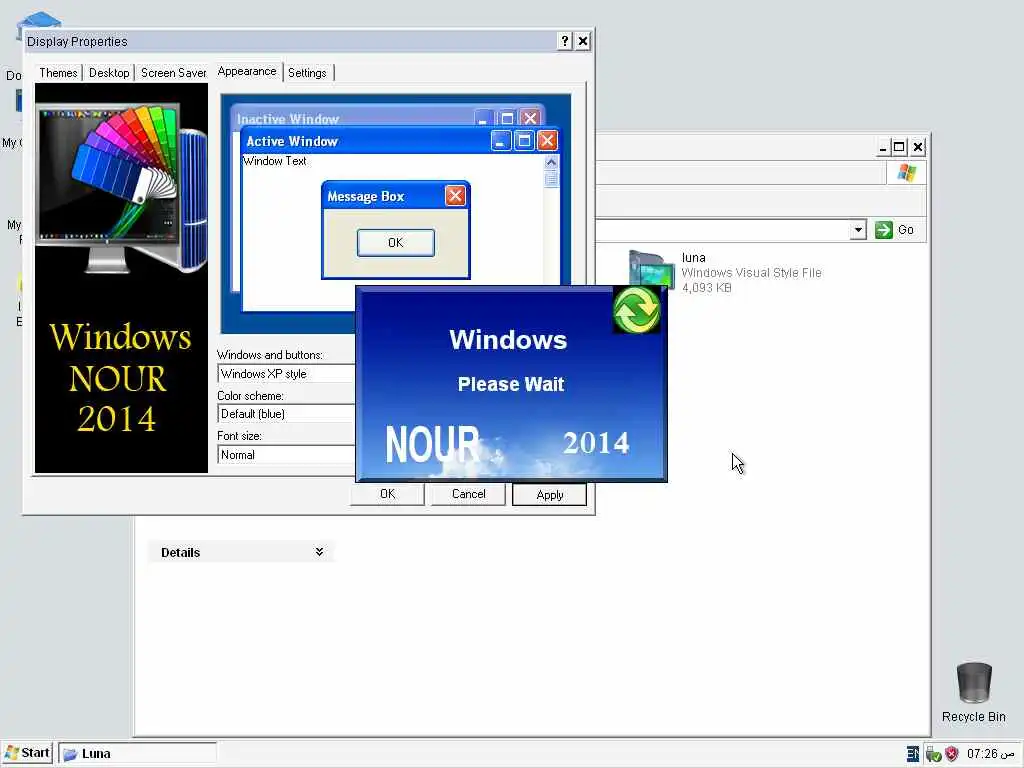Expand the Details panel chevron

(319, 552)
